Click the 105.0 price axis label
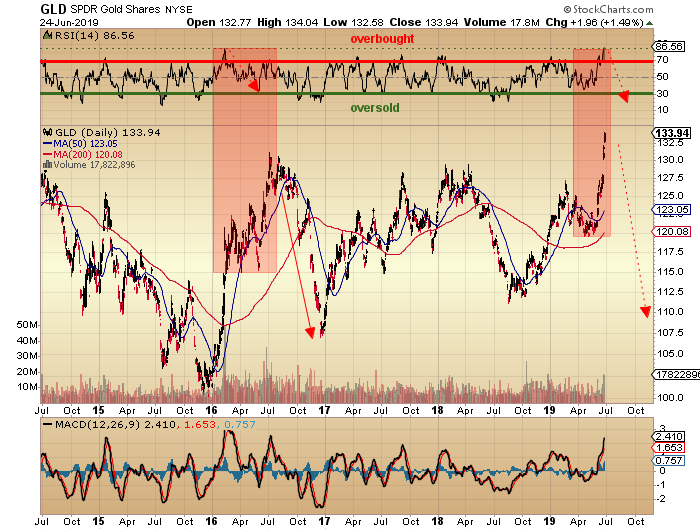 (x=670, y=354)
